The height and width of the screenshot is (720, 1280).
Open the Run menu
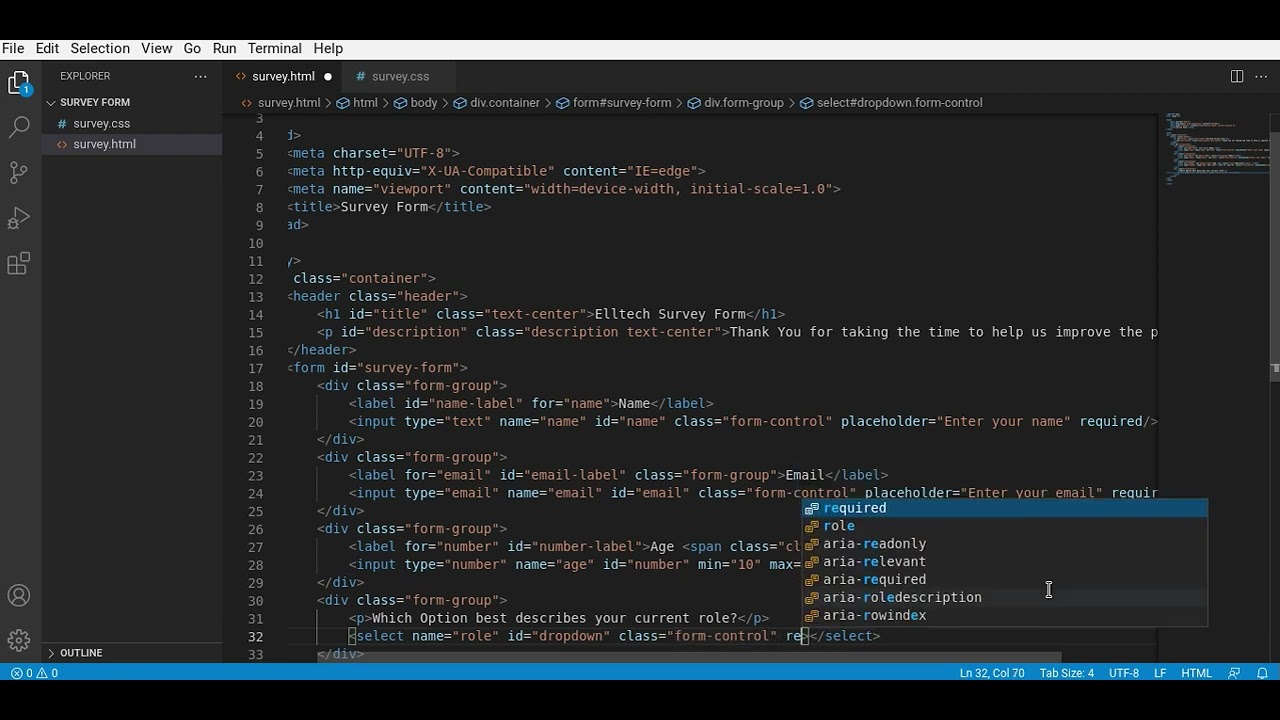point(224,48)
